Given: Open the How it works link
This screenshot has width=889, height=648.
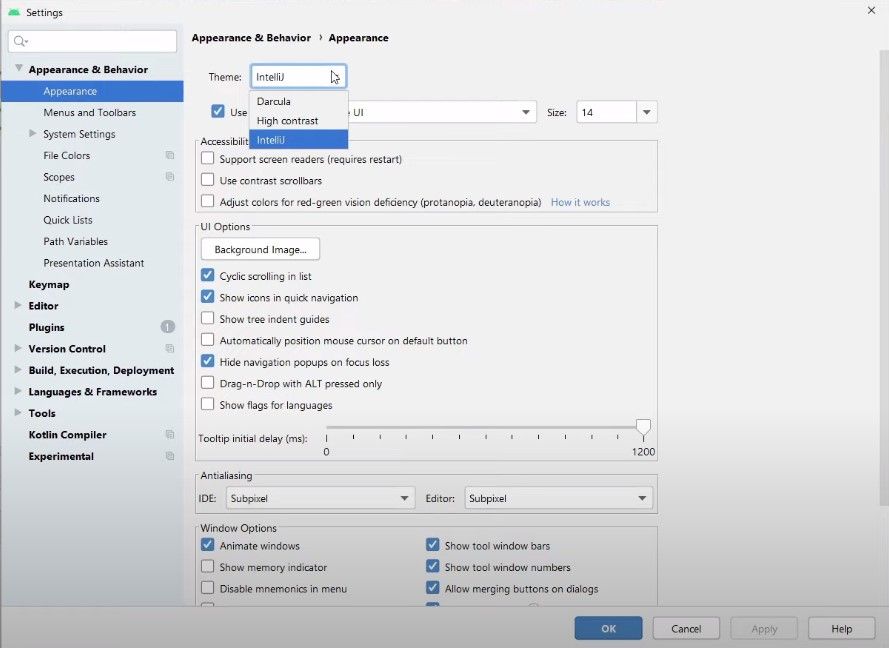Looking at the screenshot, I should [x=580, y=202].
